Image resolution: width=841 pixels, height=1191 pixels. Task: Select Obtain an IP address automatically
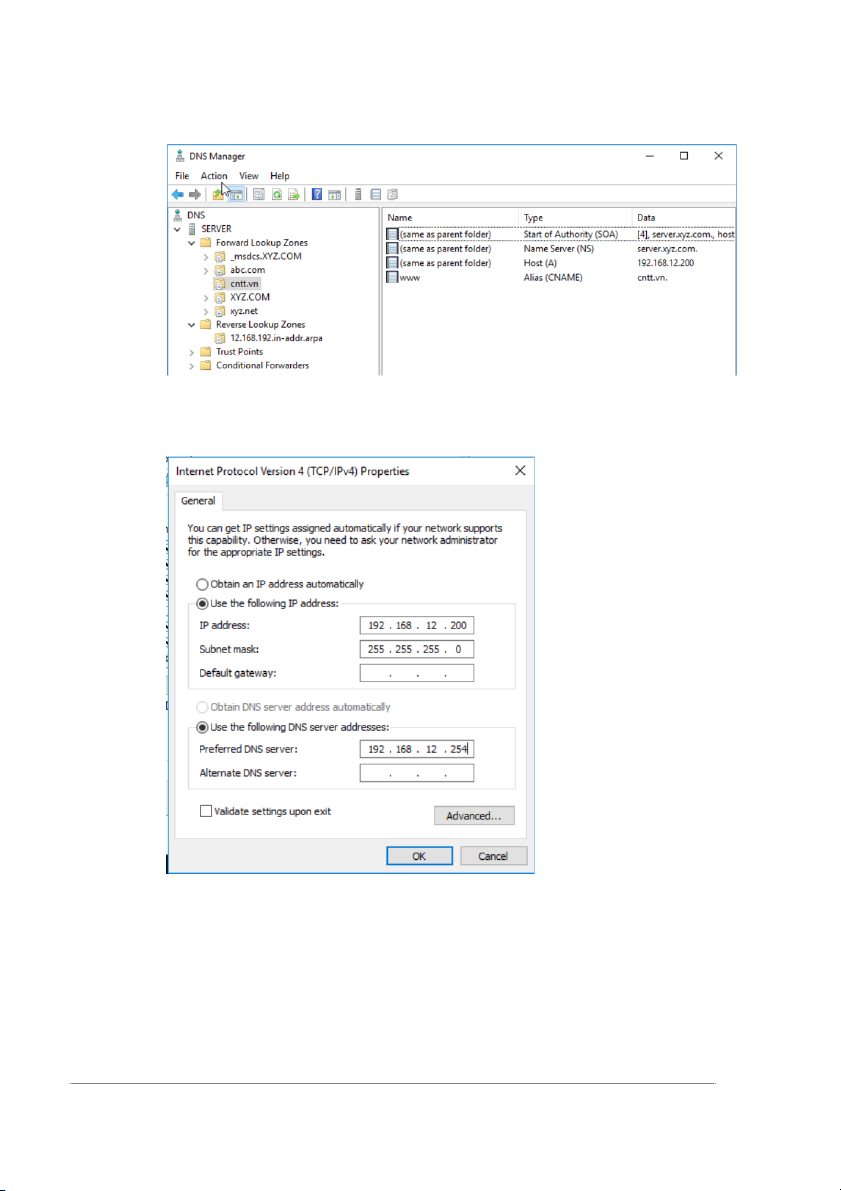[x=202, y=584]
